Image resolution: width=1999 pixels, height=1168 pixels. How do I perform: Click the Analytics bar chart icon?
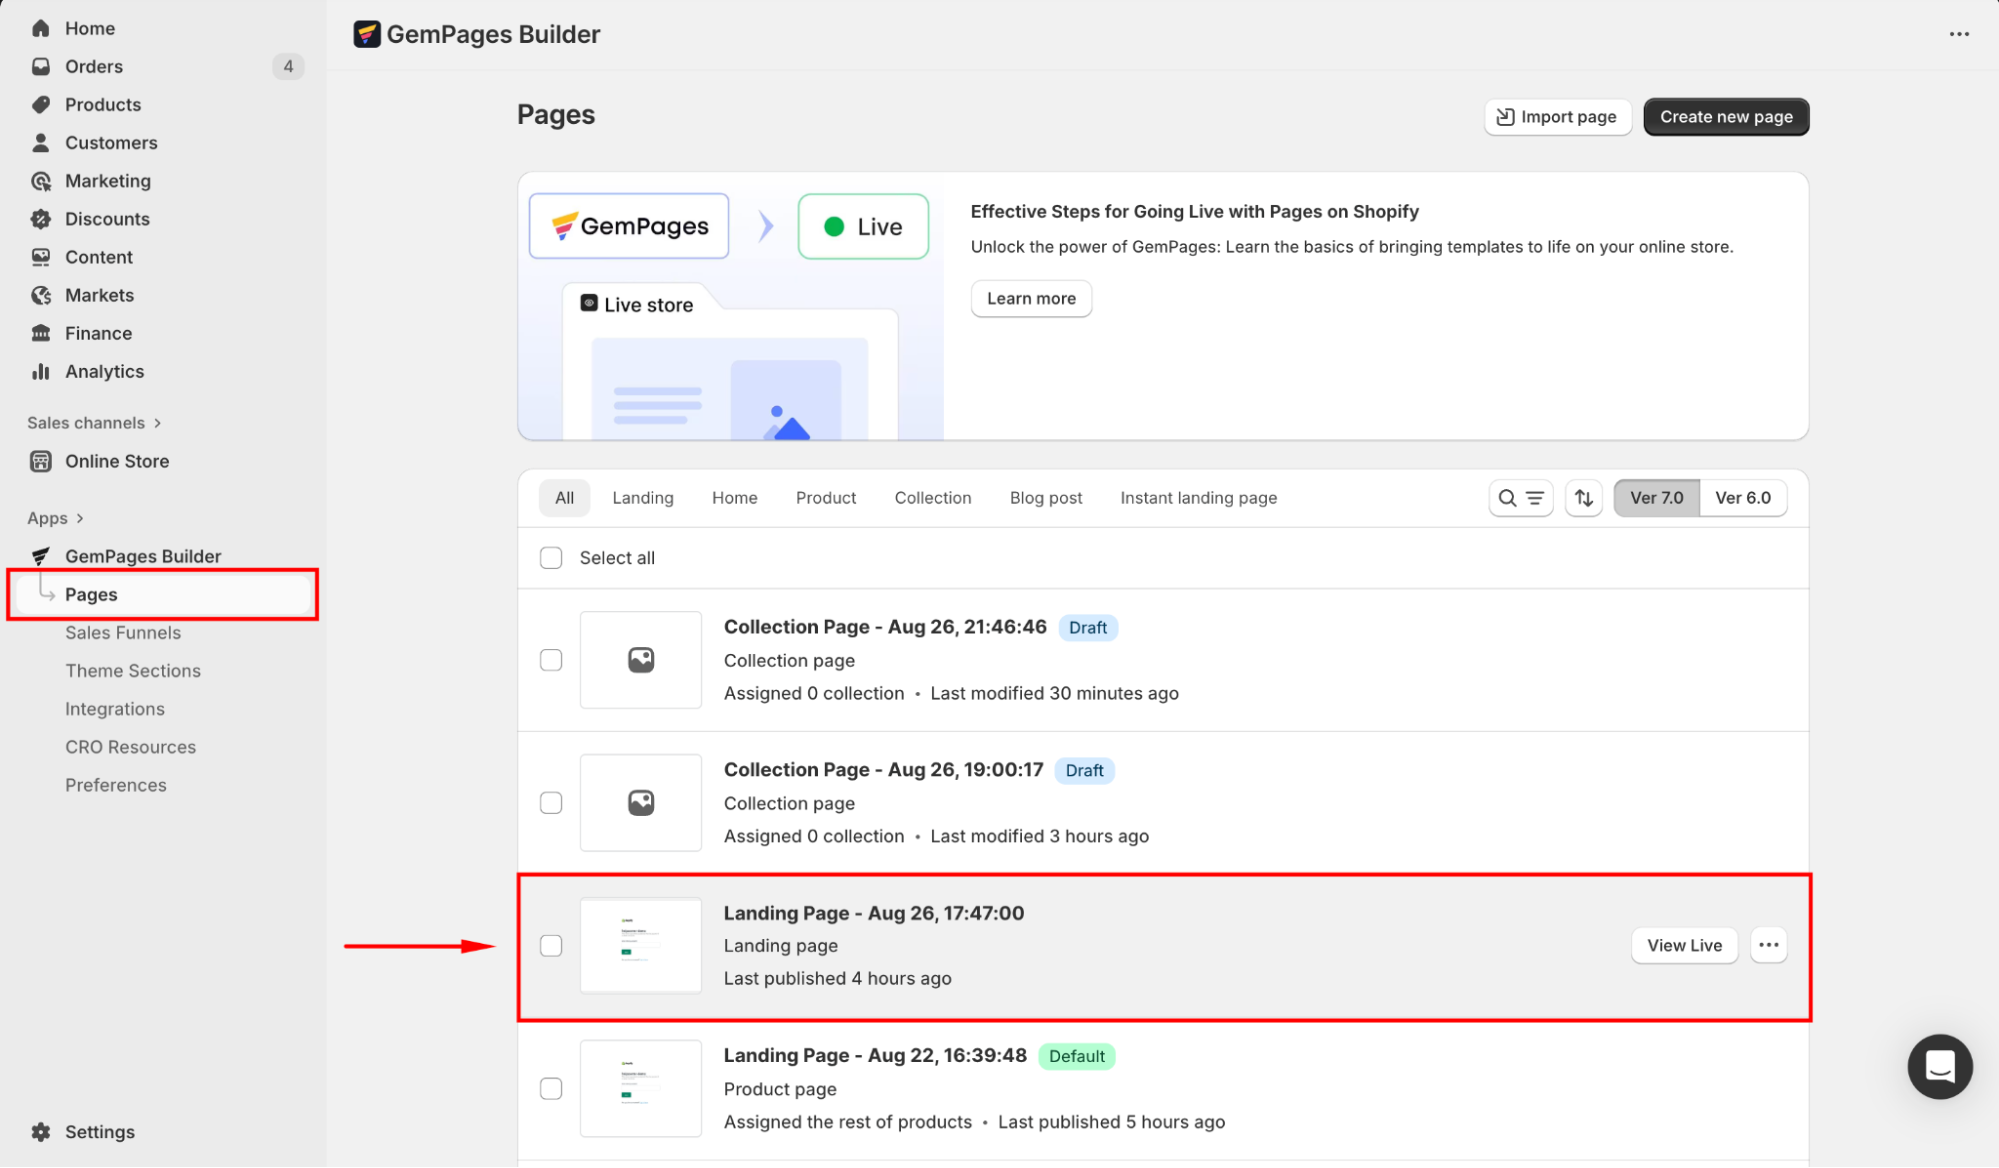click(41, 372)
